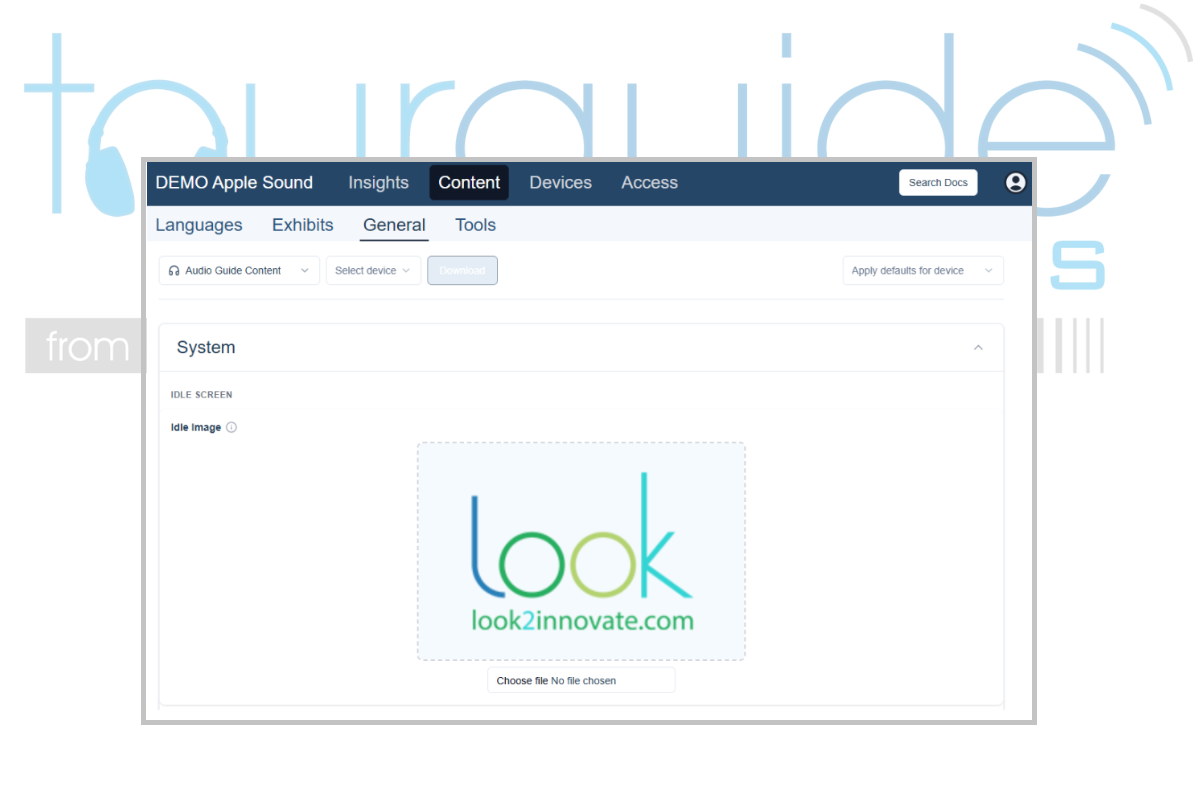1200x800 pixels.
Task: Expand the Apply defaults for device dropdown
Action: click(x=922, y=271)
